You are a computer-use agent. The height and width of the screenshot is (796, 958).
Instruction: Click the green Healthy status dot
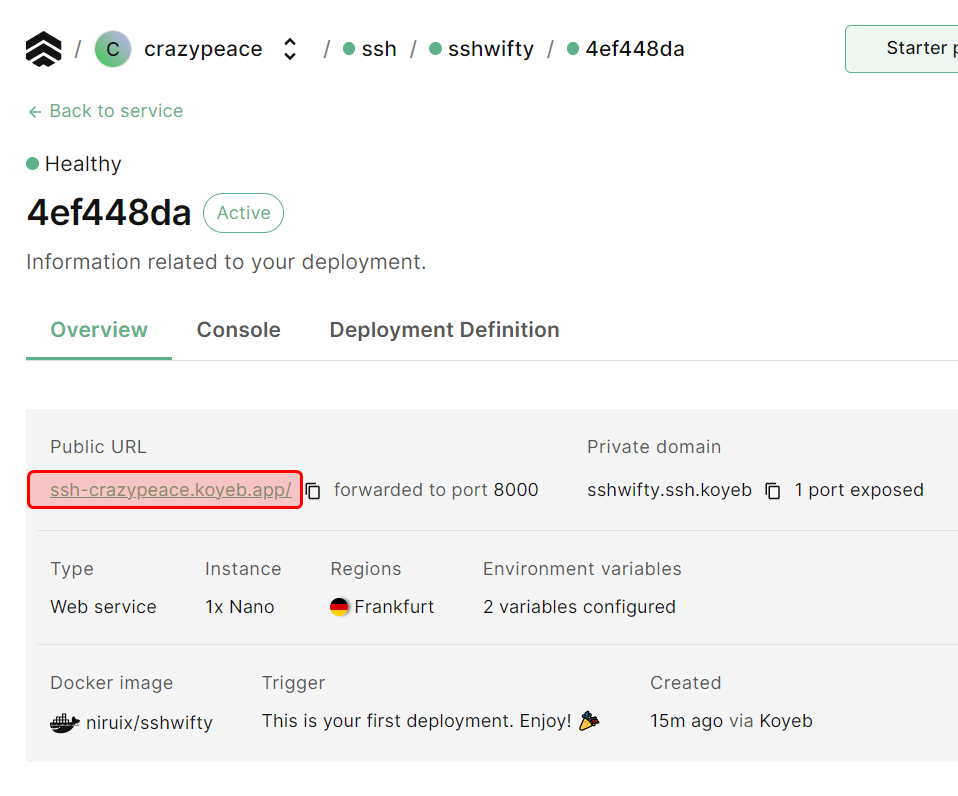(33, 164)
